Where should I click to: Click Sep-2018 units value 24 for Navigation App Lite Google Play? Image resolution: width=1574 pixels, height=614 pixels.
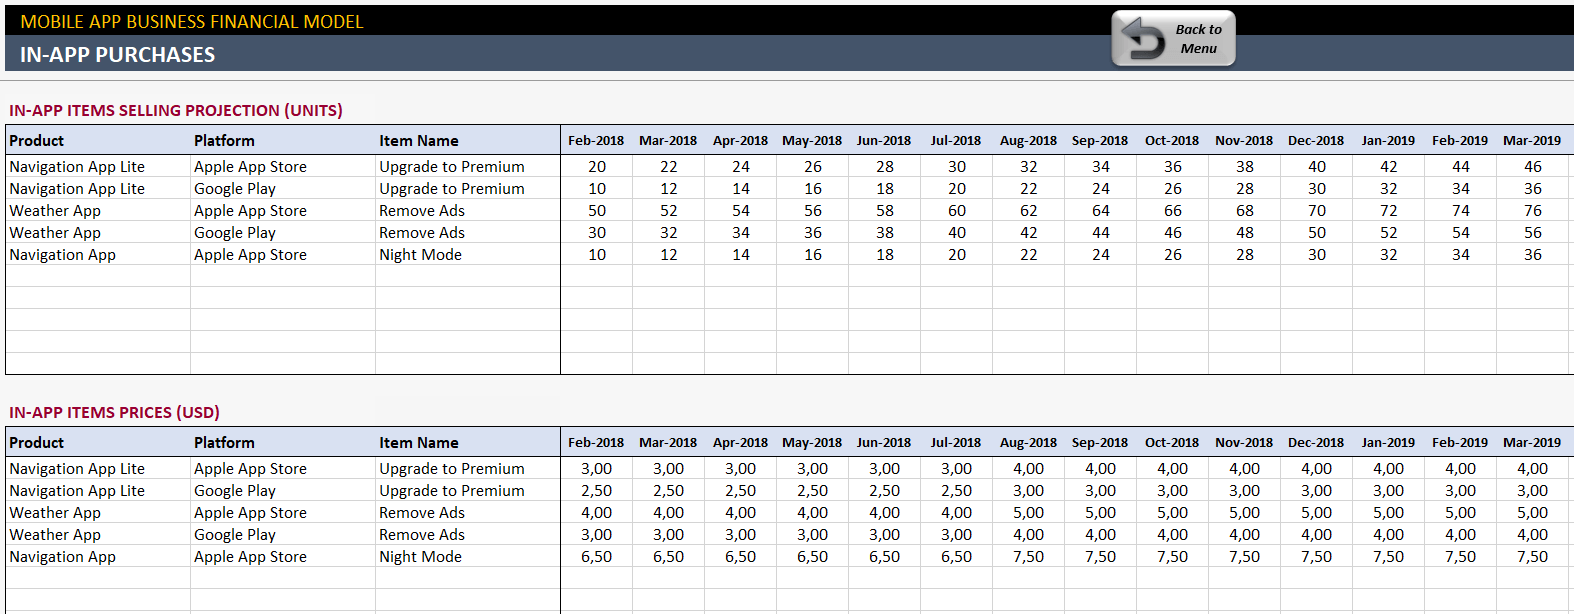(1101, 189)
